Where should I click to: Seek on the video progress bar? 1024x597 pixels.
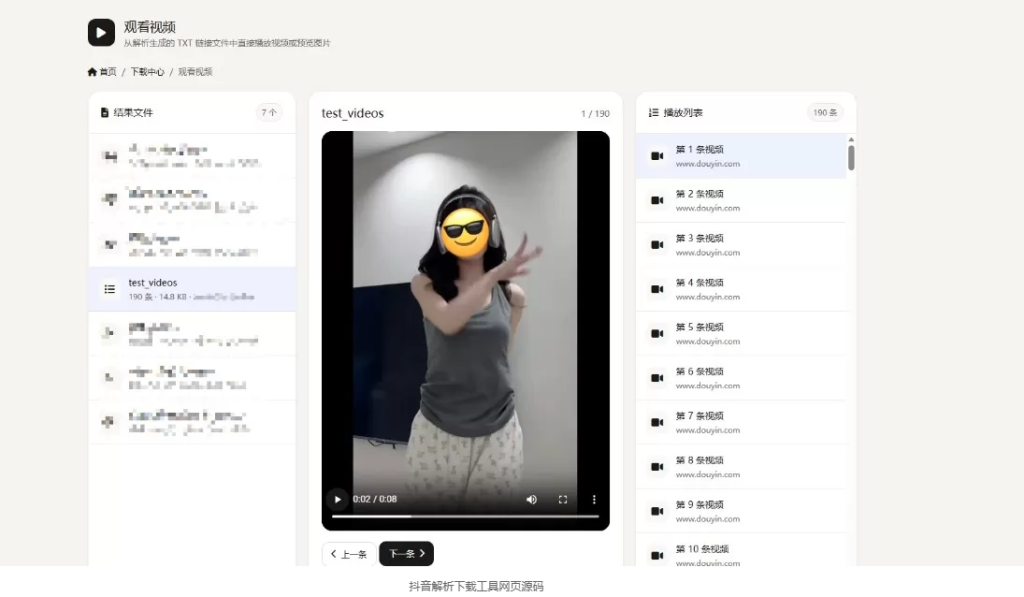coord(465,516)
